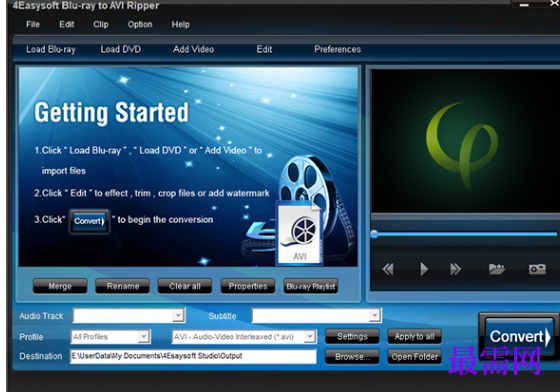Image resolution: width=560 pixels, height=392 pixels.
Task: Open the top menu-bar Edit menu
Action: click(67, 24)
